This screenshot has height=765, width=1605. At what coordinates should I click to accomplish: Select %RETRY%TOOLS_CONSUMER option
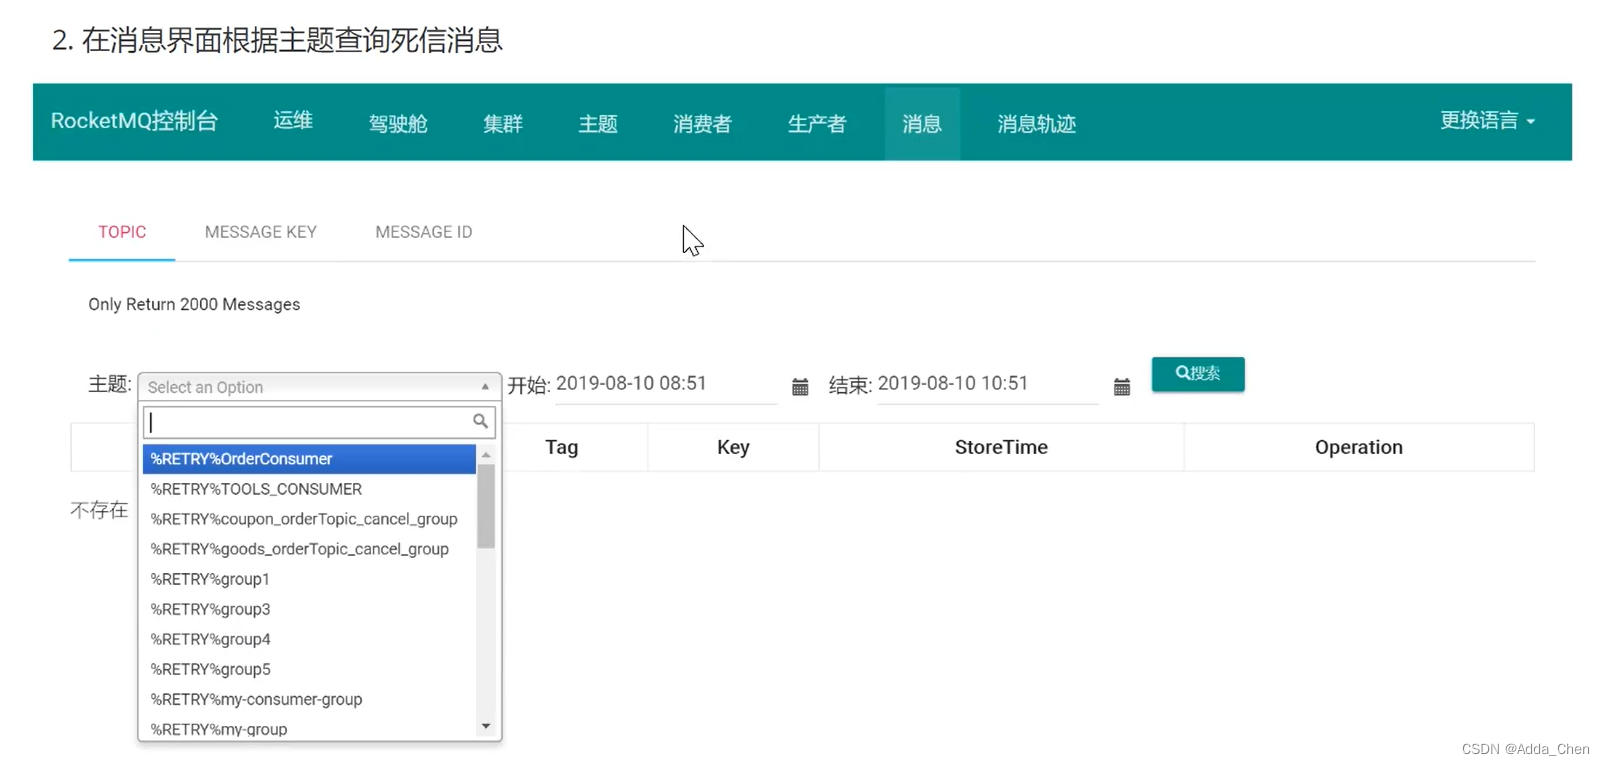point(309,489)
